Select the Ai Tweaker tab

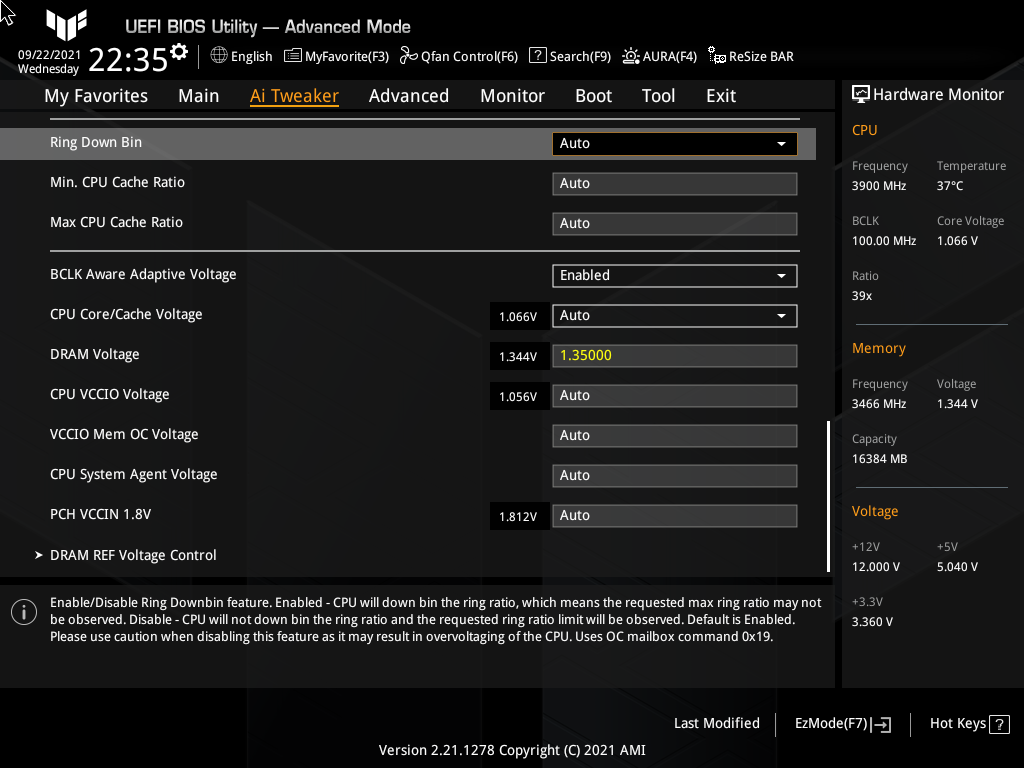(294, 96)
